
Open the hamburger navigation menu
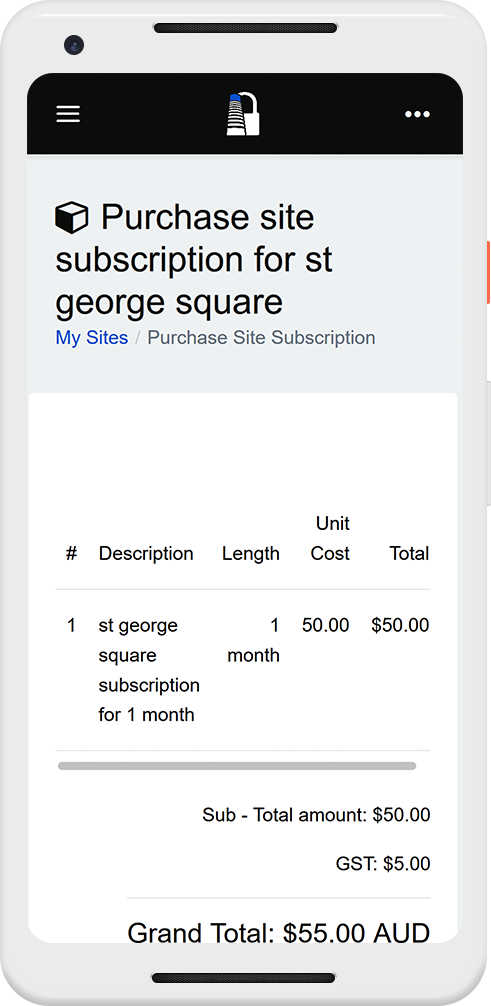click(68, 114)
